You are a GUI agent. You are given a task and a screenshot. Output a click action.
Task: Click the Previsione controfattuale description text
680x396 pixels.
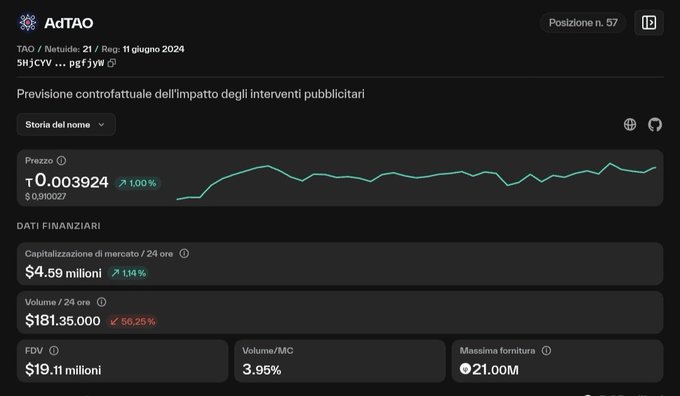(191, 94)
